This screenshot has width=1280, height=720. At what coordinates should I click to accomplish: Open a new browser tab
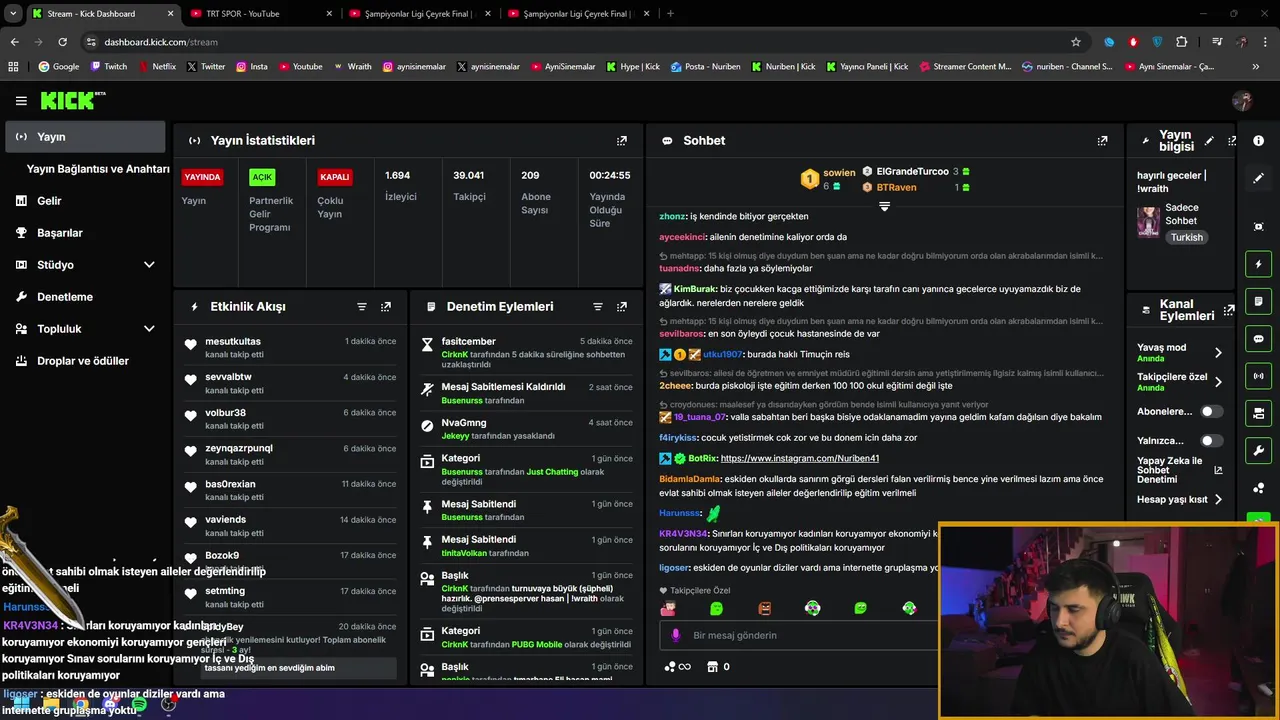670,14
